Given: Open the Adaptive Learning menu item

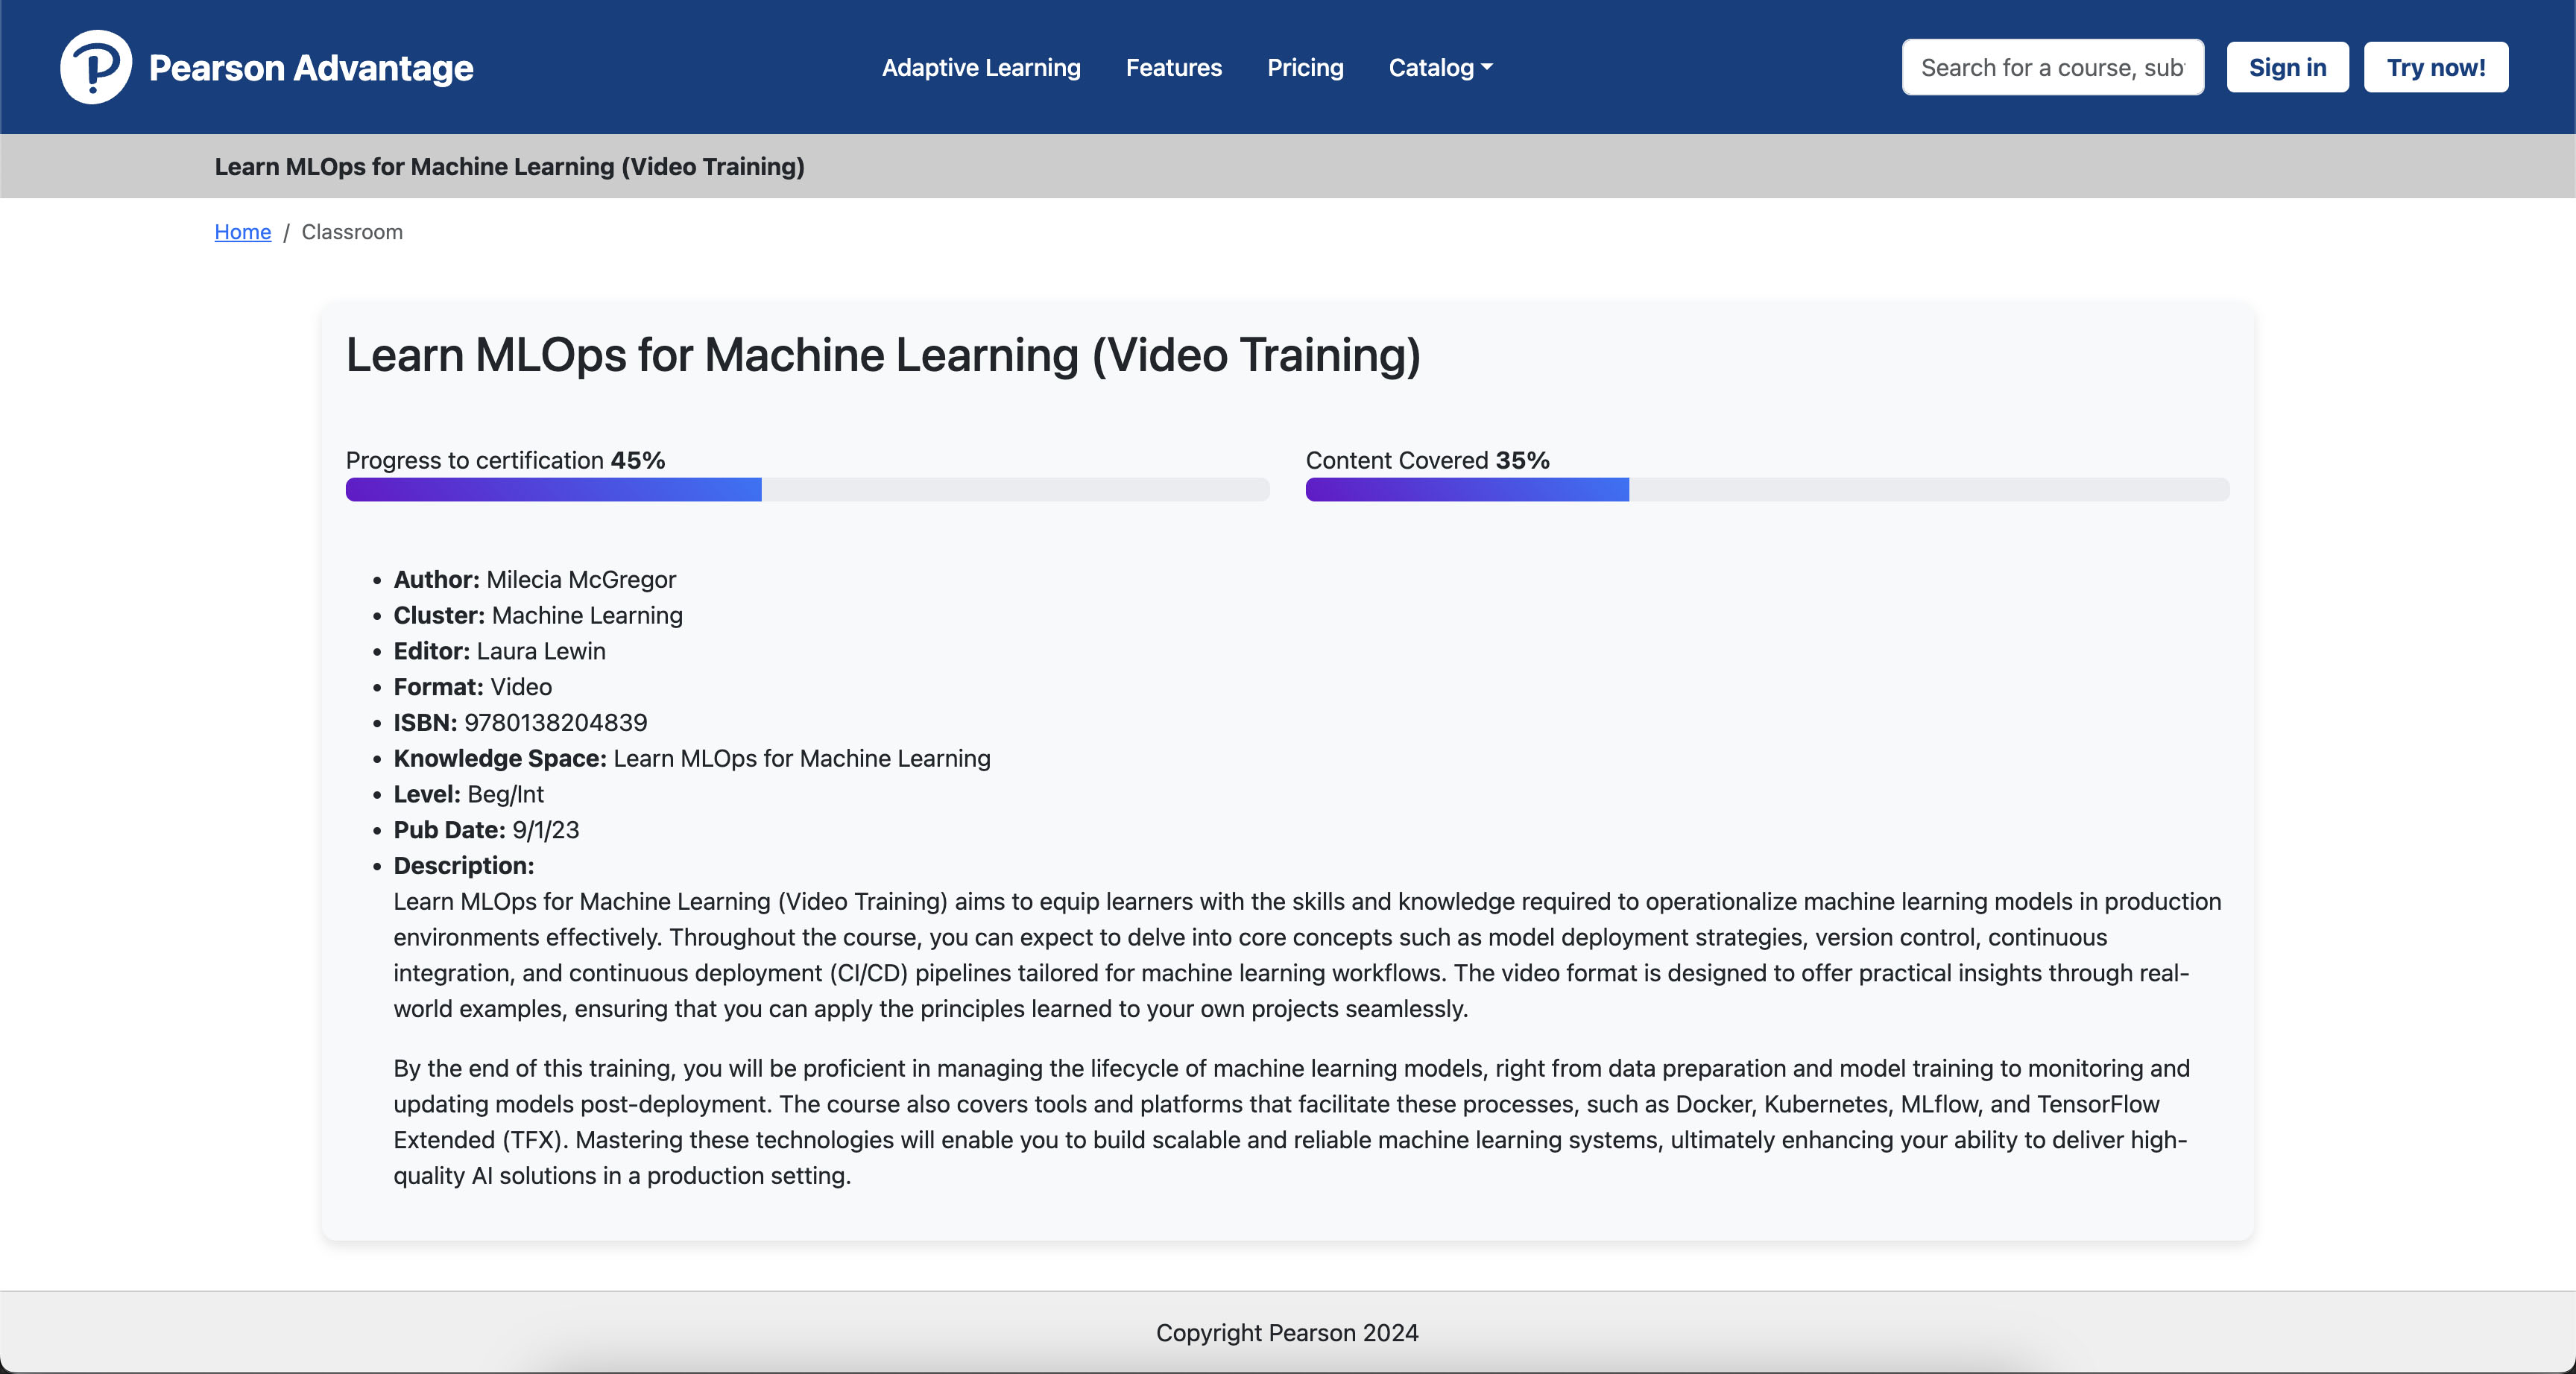Looking at the screenshot, I should (x=980, y=67).
